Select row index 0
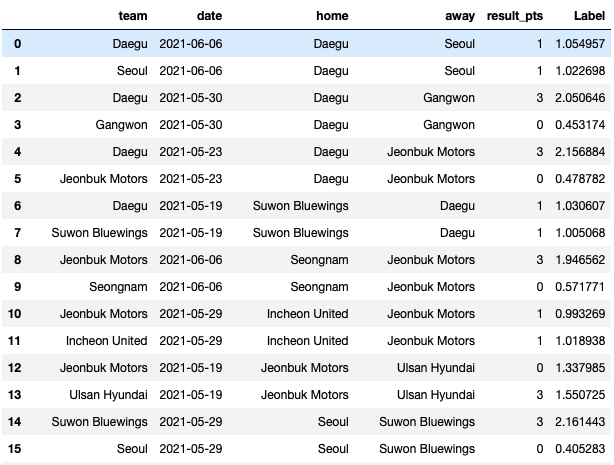The image size is (614, 465). 18,43
